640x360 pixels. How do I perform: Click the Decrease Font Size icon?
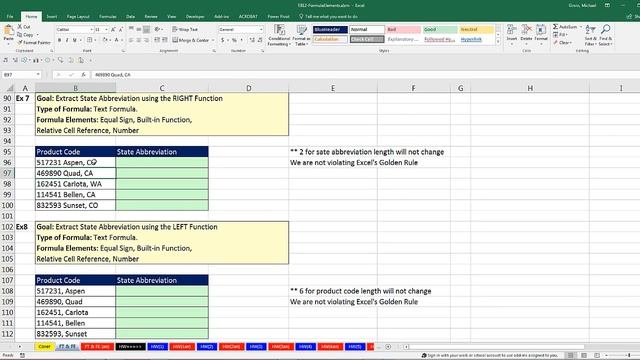pyautogui.click(x=121, y=29)
